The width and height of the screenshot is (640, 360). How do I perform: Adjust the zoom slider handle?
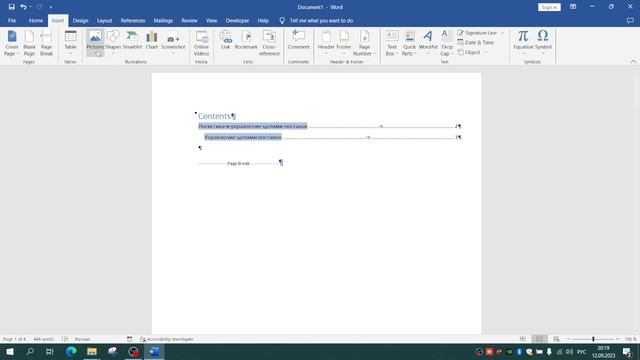click(x=593, y=339)
